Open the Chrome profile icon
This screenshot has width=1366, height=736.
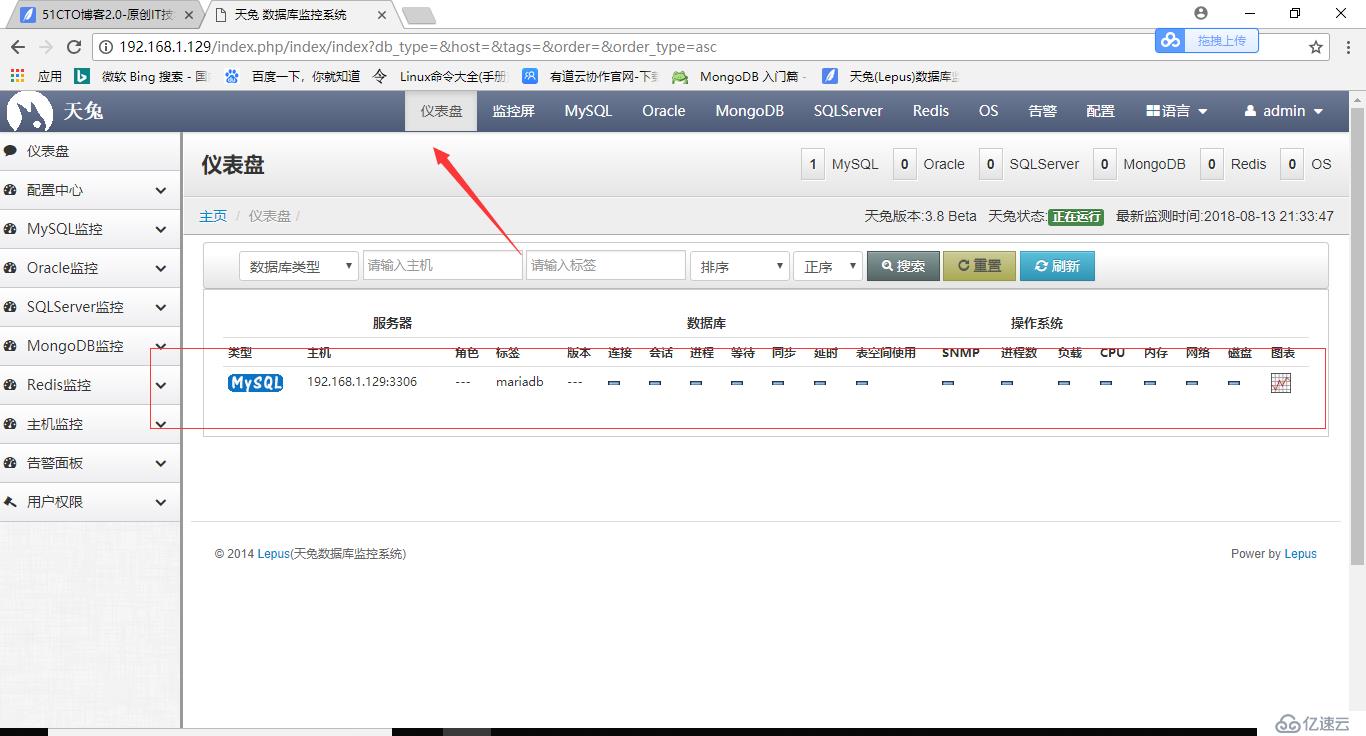click(1201, 13)
